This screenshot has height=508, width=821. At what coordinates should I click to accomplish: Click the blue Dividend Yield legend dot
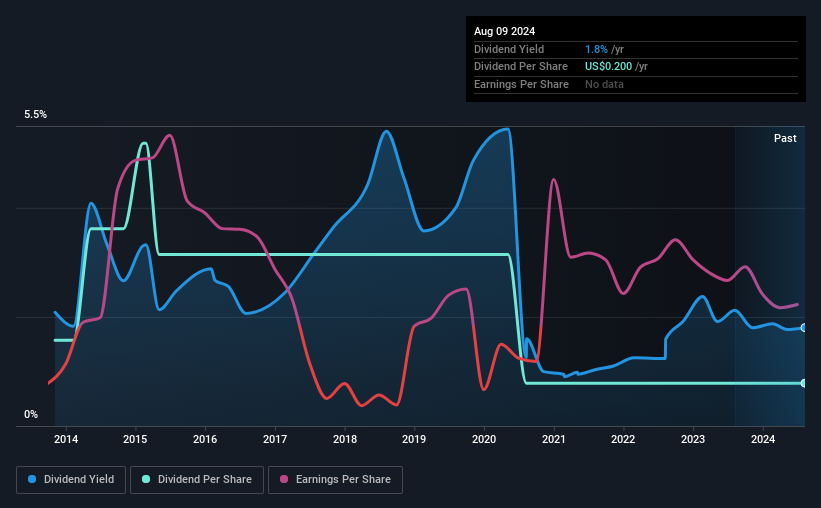[32, 479]
